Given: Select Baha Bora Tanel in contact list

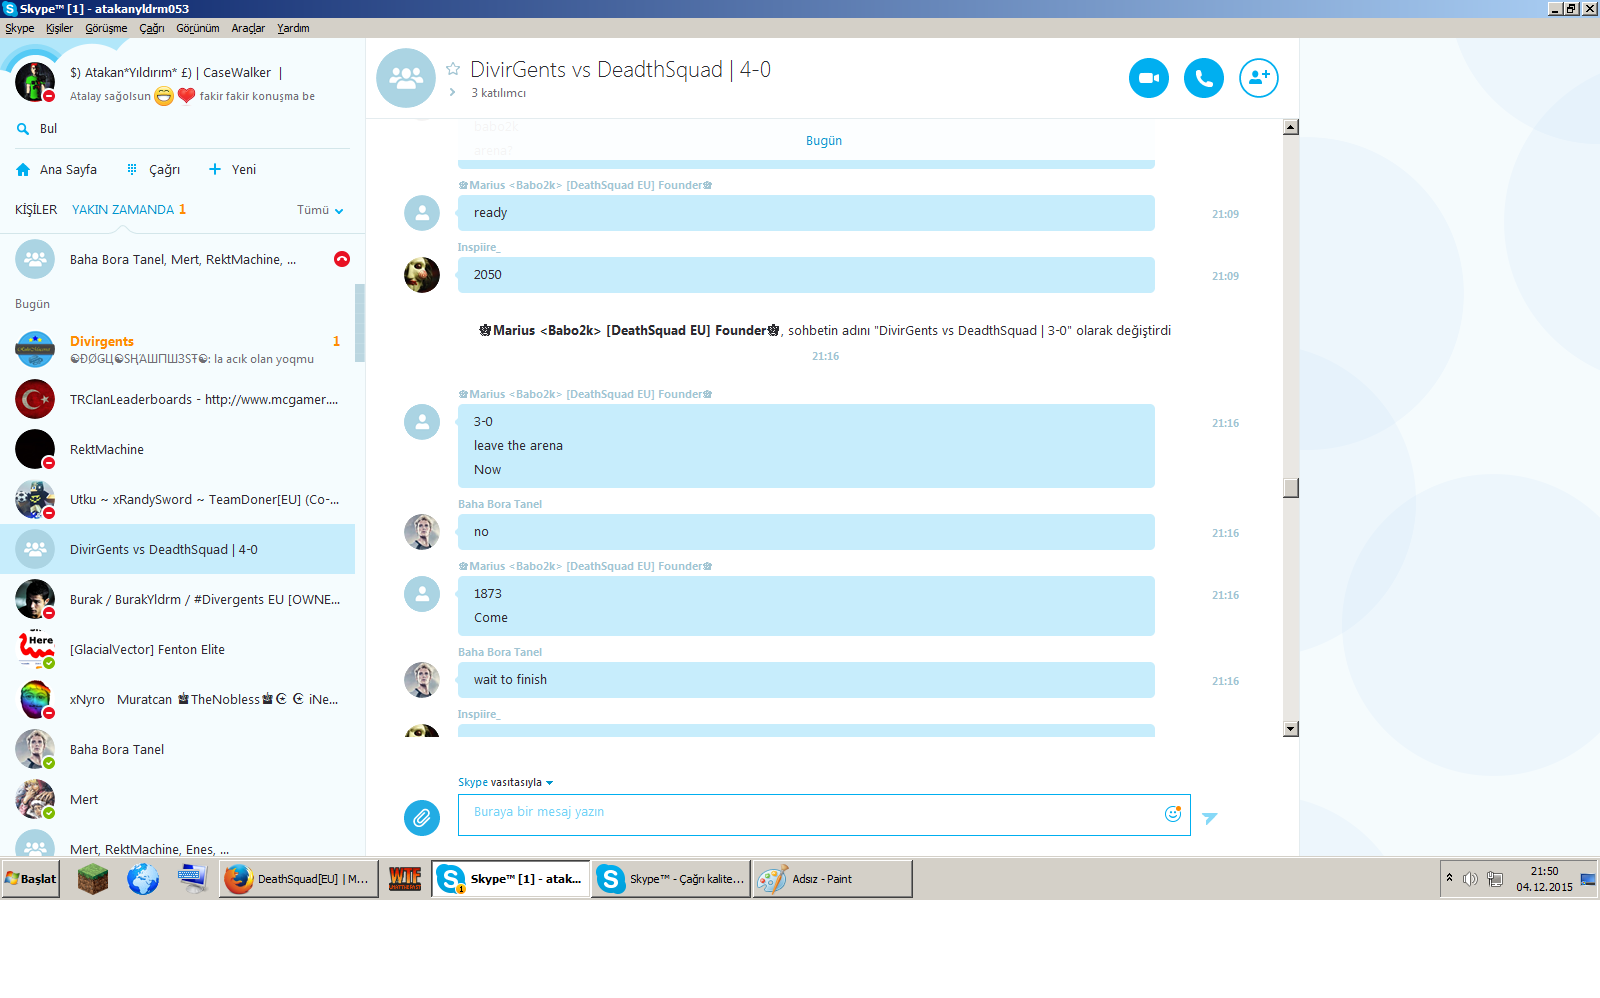Looking at the screenshot, I should tap(177, 749).
